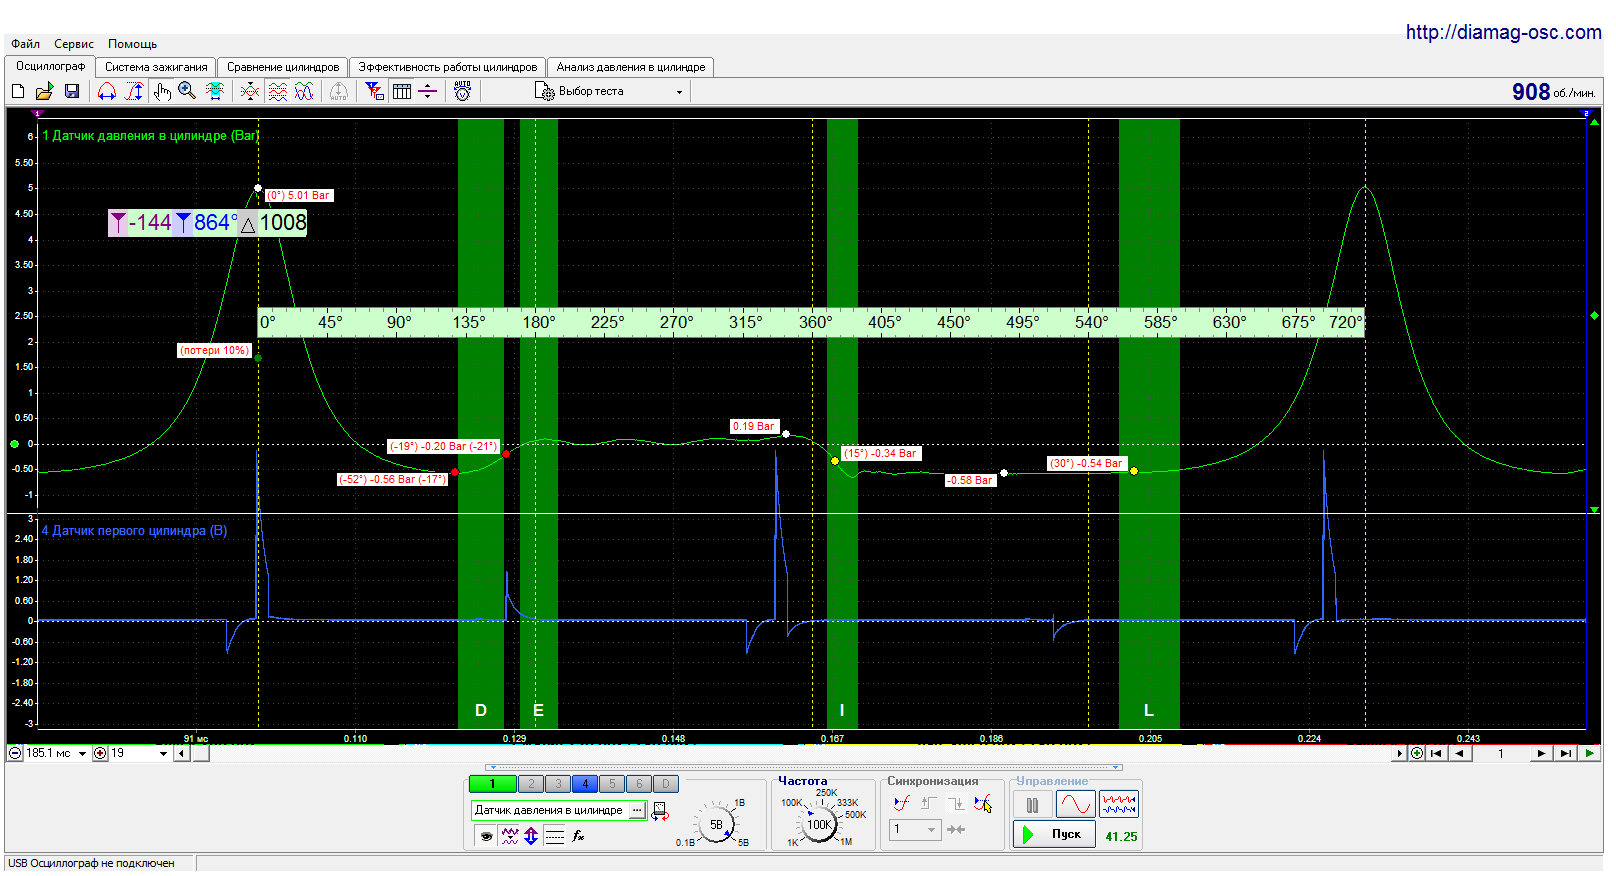Adjust the 5В voltage range knob
Screen dimensions: 1616x876
pyautogui.click(x=716, y=824)
